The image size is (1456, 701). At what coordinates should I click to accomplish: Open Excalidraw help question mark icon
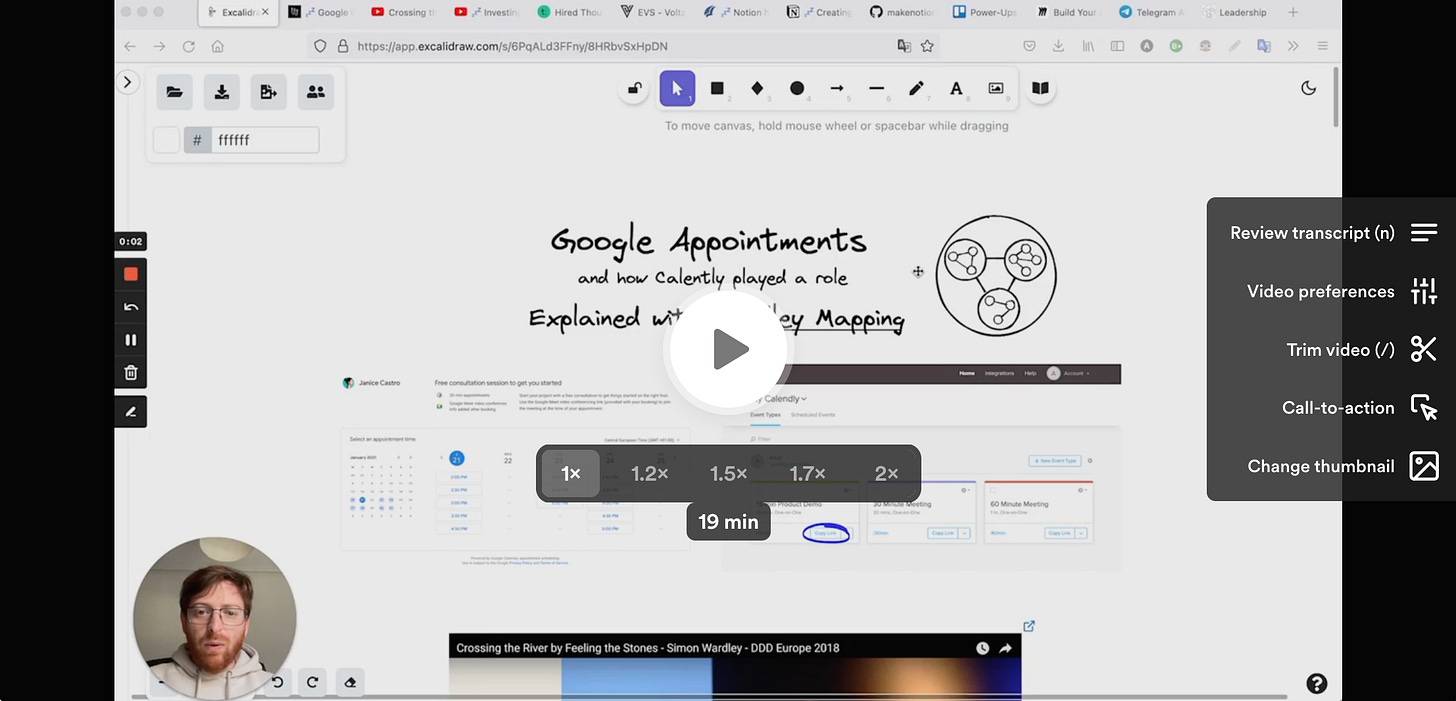point(1317,684)
